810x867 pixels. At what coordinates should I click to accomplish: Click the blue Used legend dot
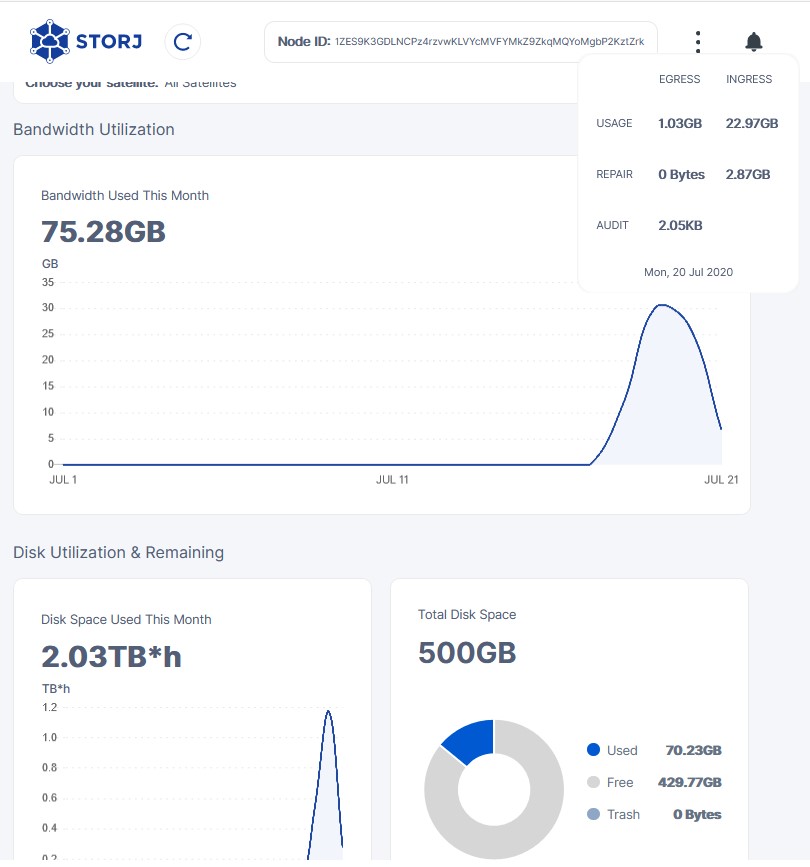(x=593, y=750)
